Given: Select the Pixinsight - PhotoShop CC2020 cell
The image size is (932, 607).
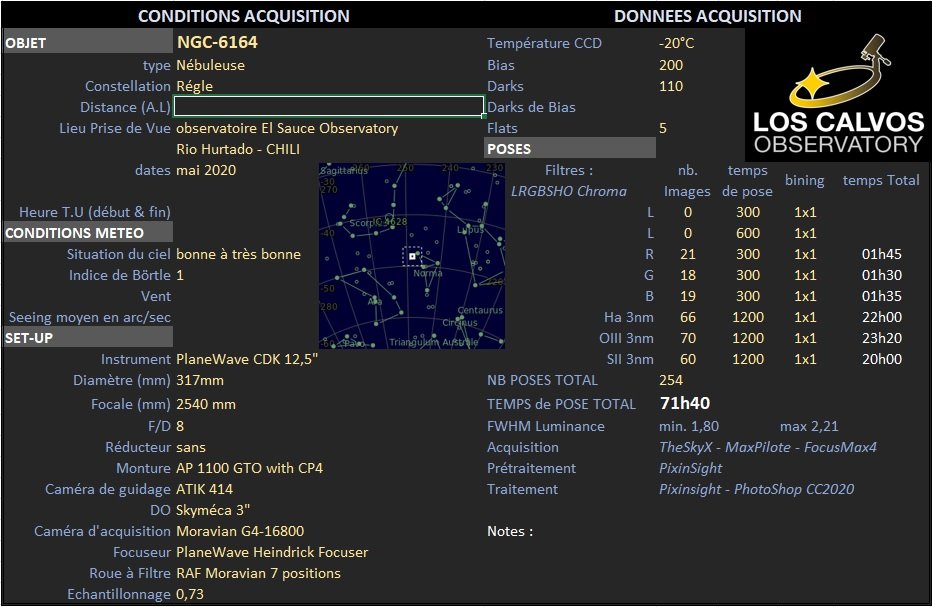Looking at the screenshot, I should [756, 489].
